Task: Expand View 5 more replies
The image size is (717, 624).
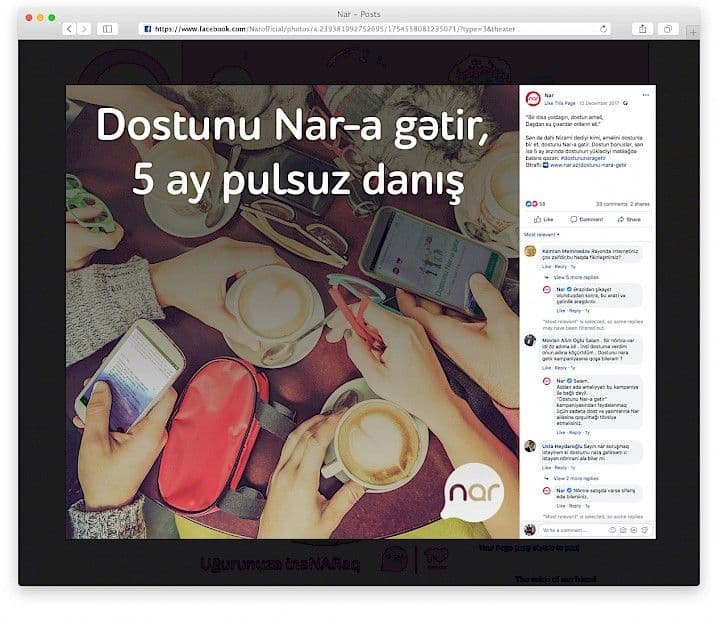Action: click(x=576, y=277)
